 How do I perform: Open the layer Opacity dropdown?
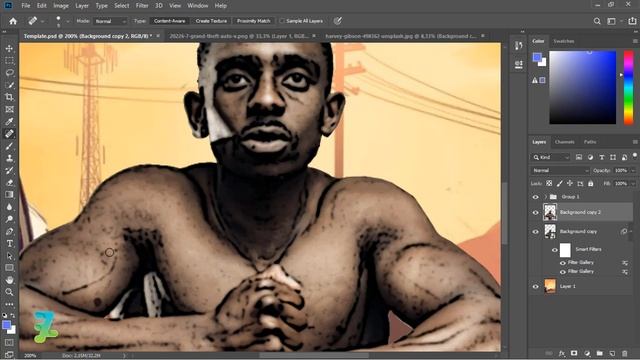point(633,170)
